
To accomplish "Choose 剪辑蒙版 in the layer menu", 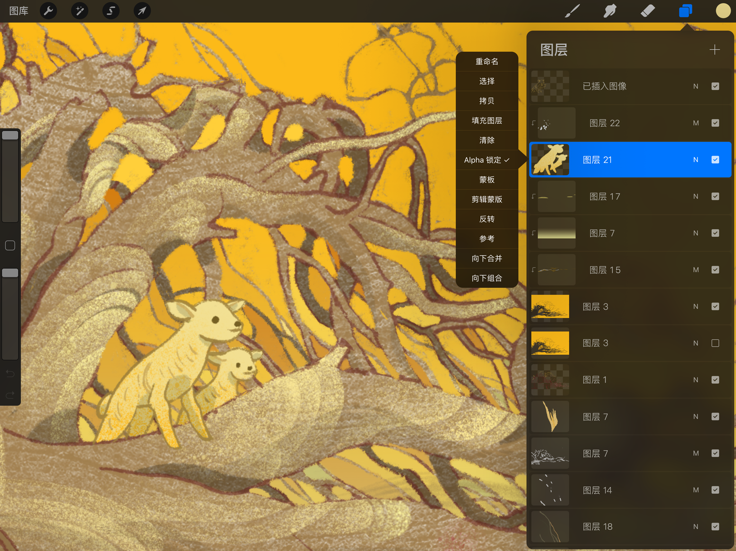I will 487,199.
